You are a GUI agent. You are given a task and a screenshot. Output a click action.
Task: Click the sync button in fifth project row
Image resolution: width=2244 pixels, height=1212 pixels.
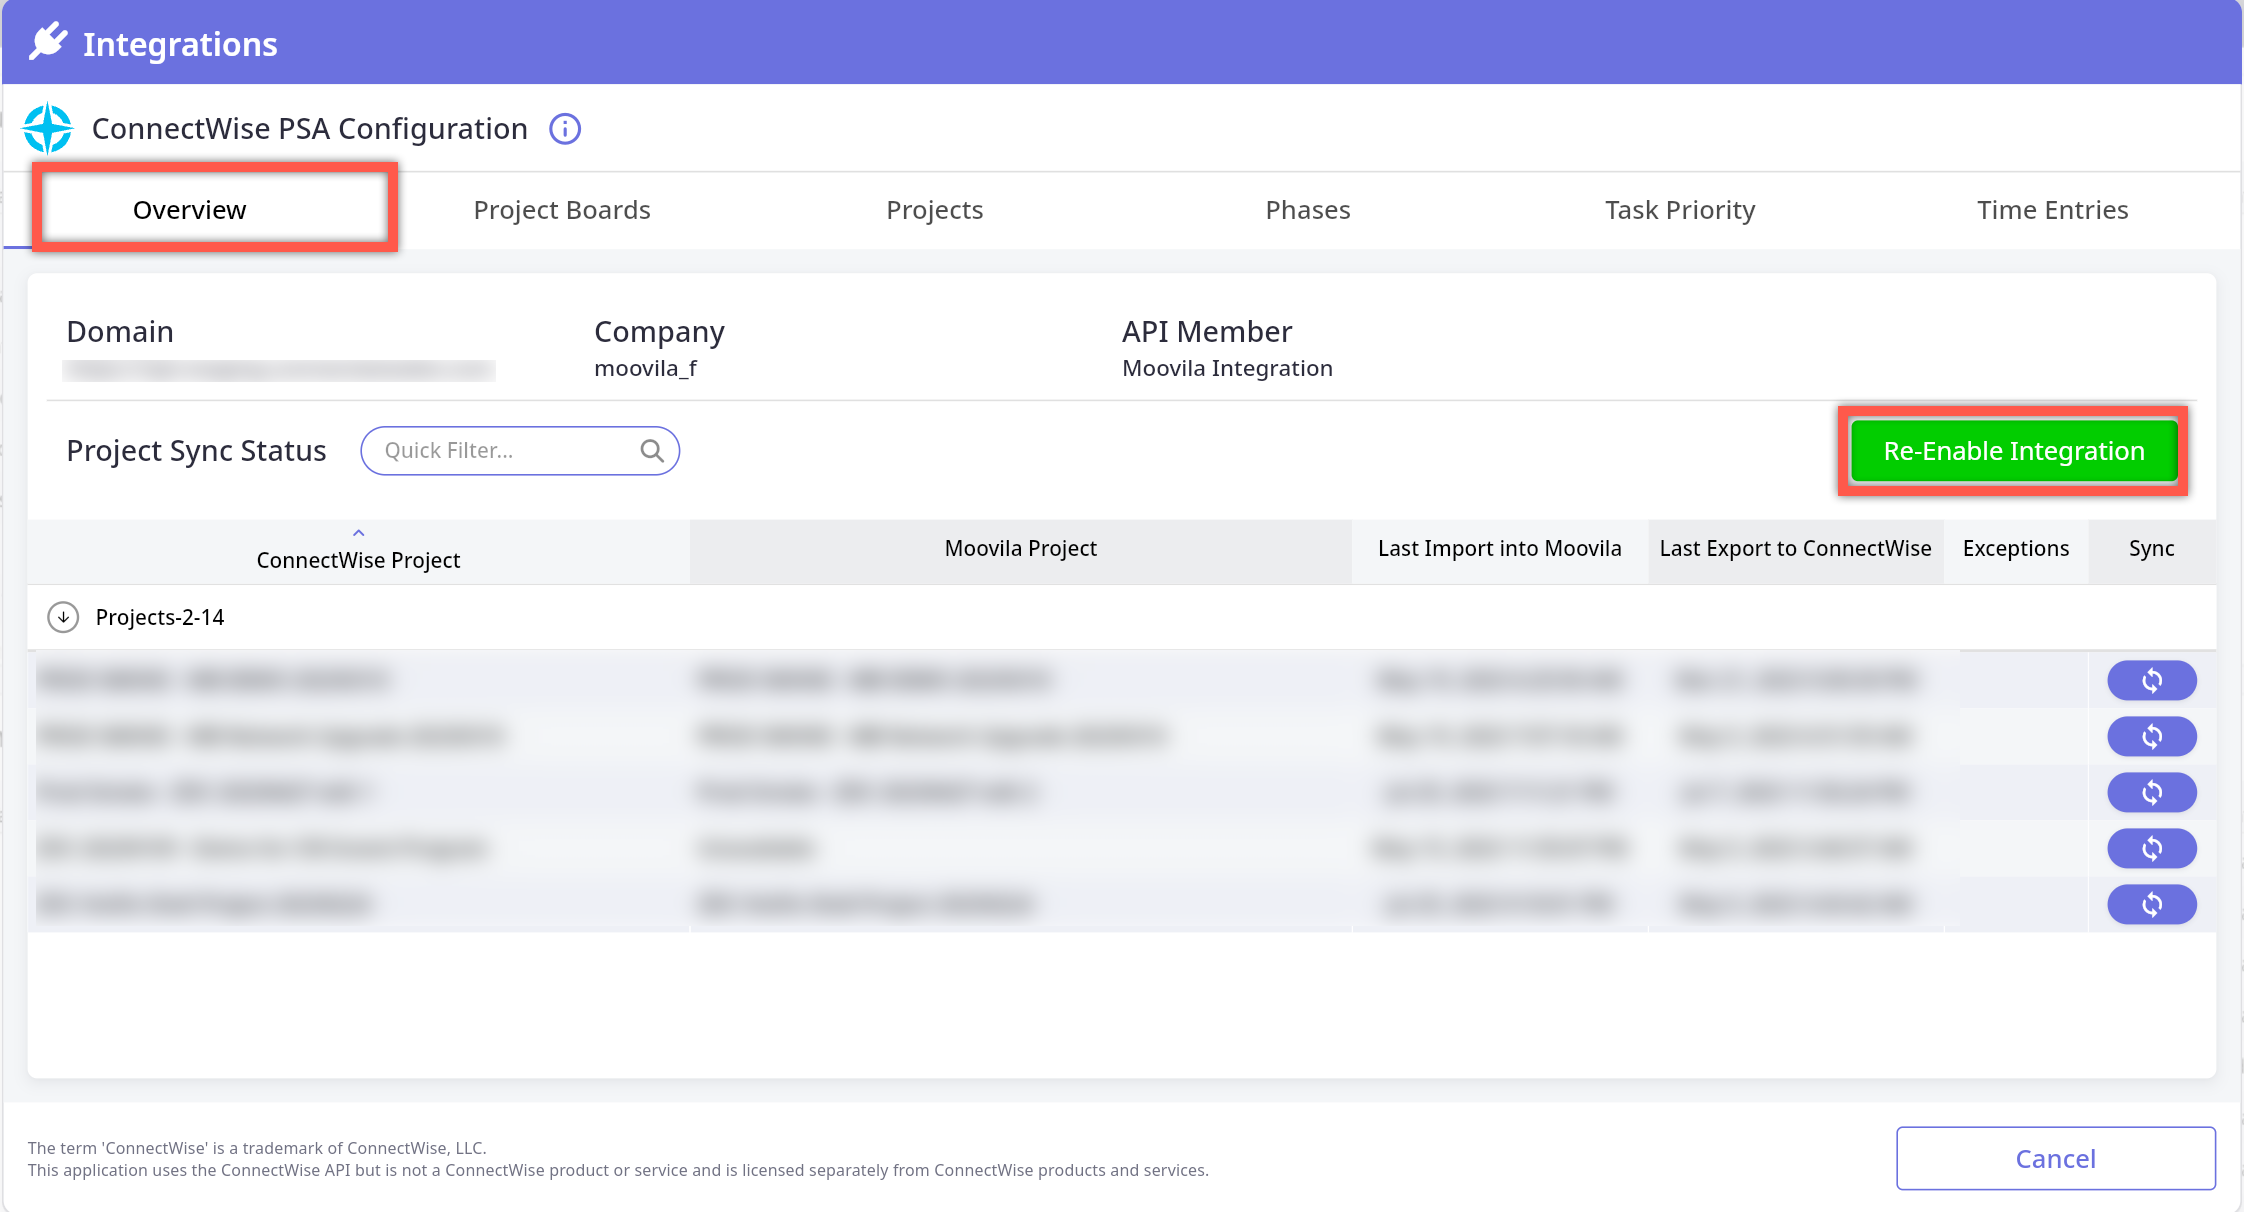click(x=2151, y=904)
